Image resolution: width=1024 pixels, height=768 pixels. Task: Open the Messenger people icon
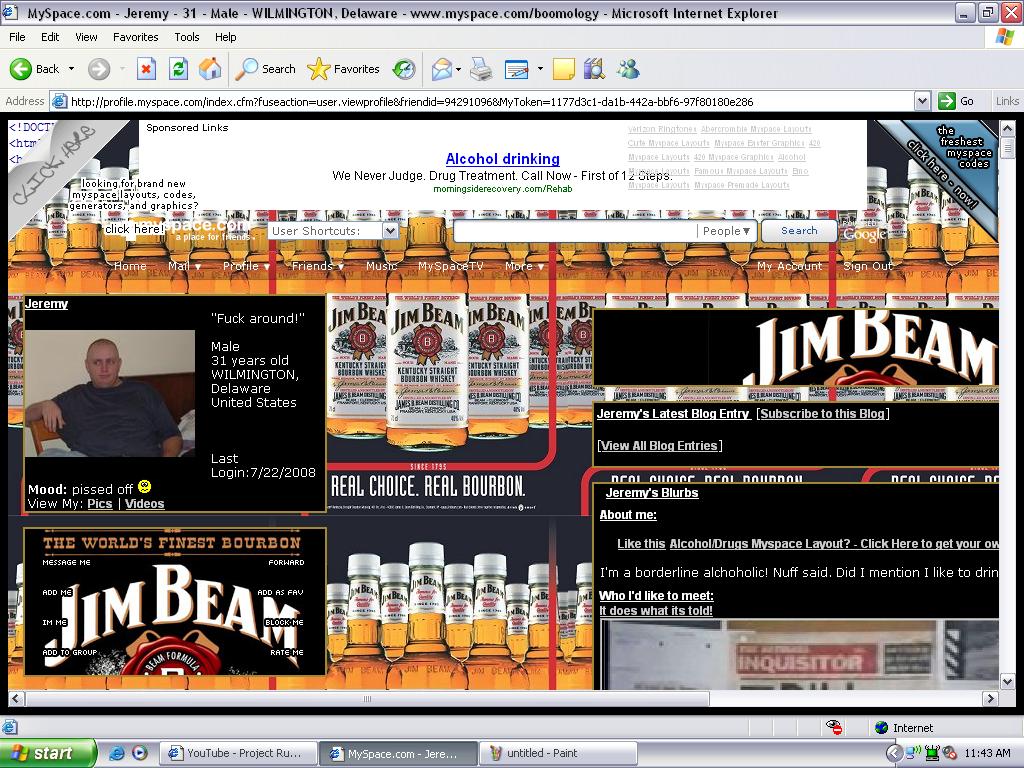(628, 69)
